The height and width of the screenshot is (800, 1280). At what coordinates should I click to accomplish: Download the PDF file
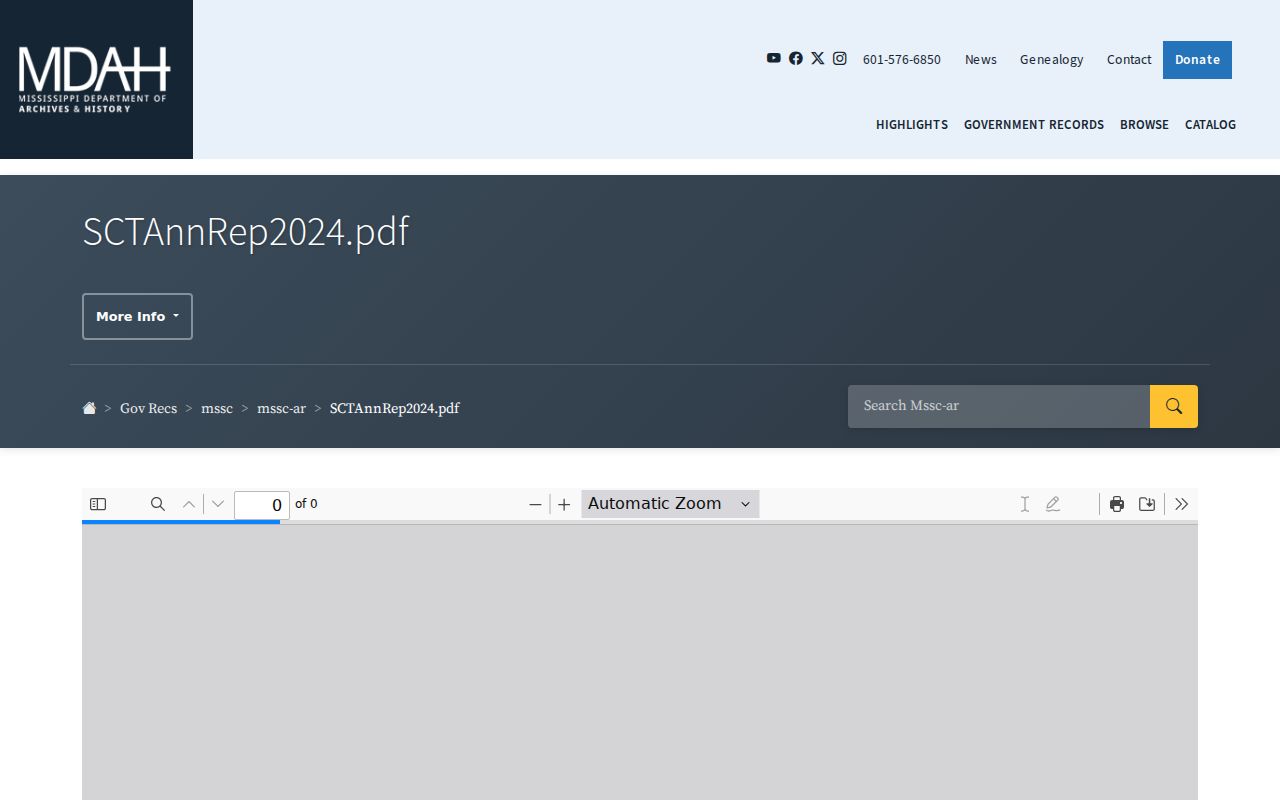(x=1147, y=504)
